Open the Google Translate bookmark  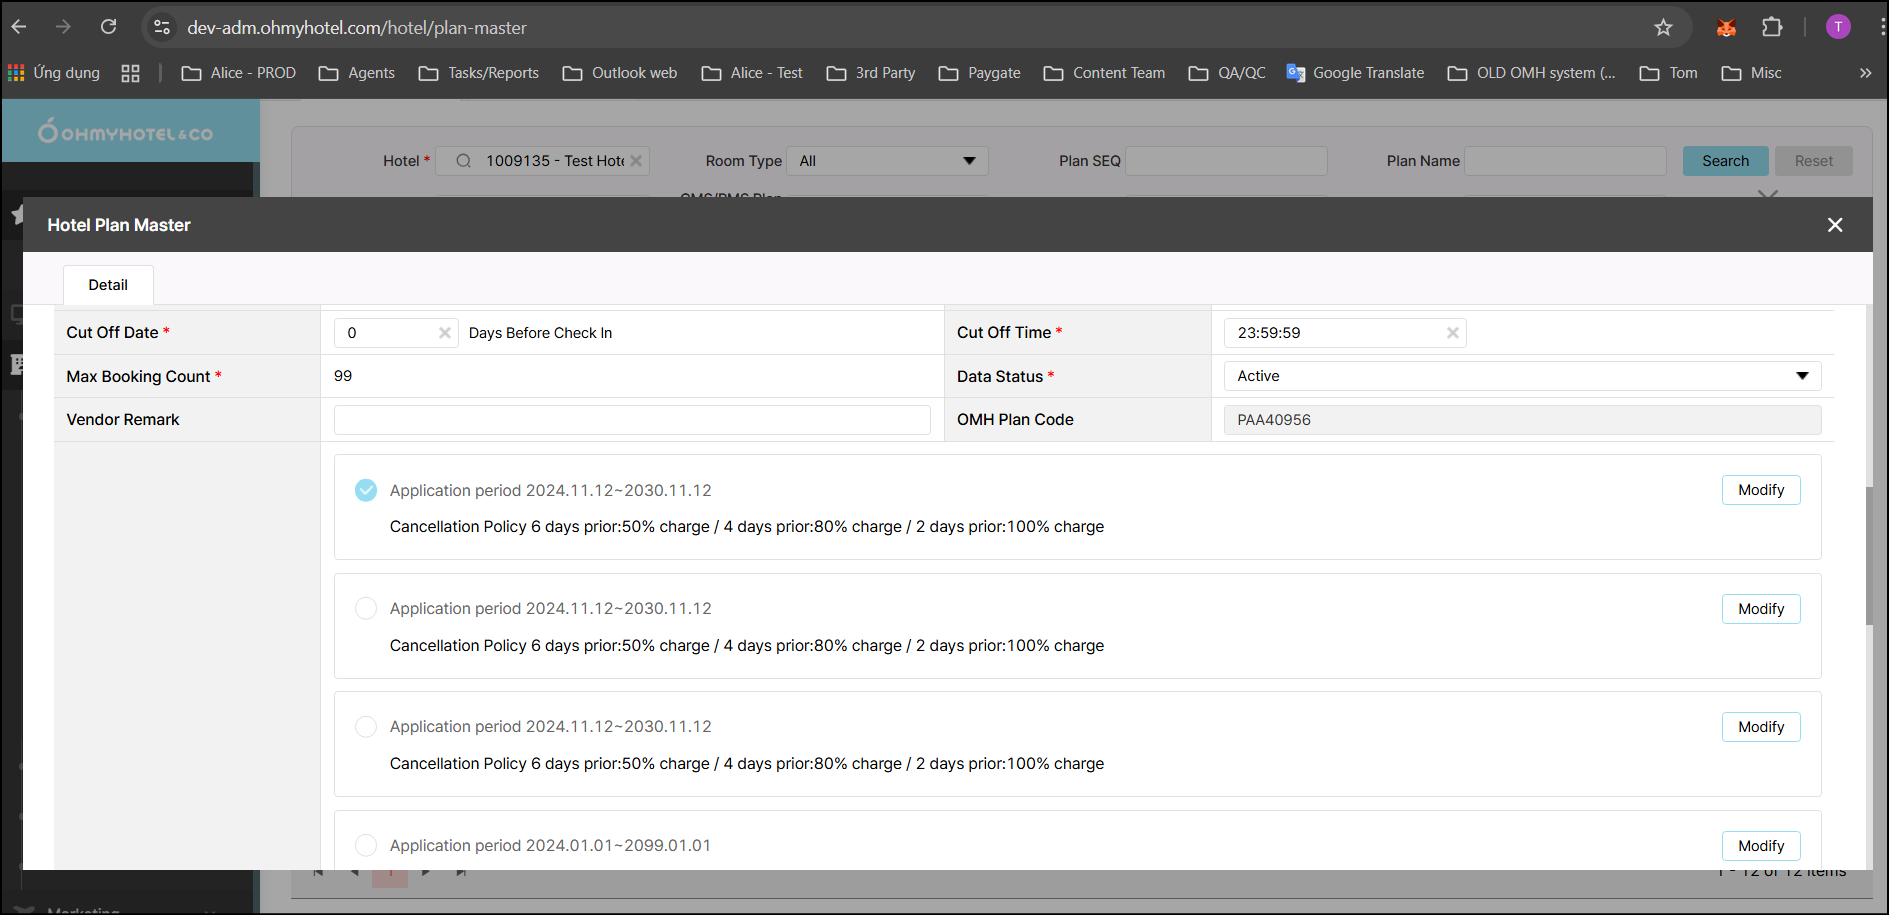pos(1355,73)
